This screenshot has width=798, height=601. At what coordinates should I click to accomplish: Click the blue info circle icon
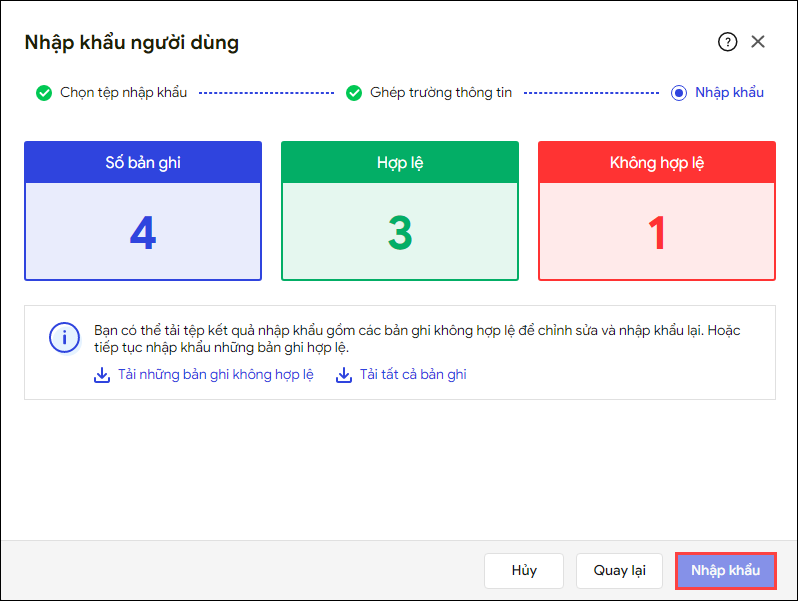[x=64, y=337]
